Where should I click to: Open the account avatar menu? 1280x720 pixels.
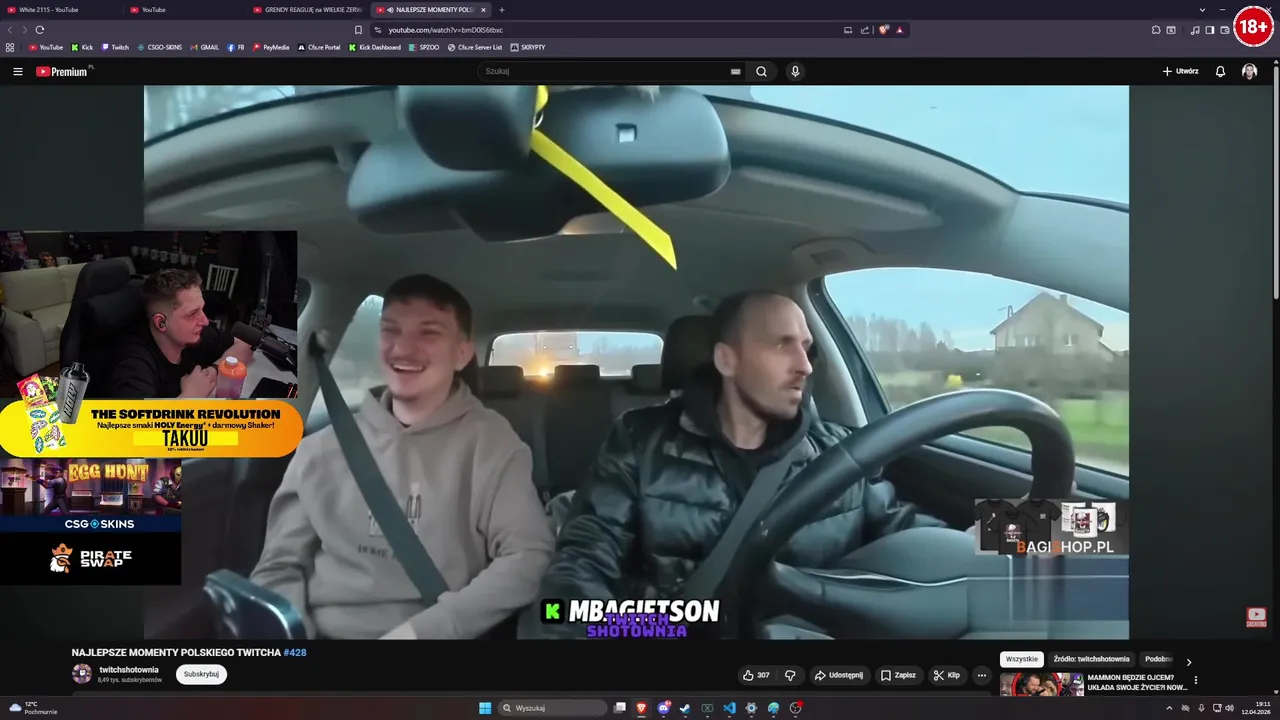pos(1249,71)
